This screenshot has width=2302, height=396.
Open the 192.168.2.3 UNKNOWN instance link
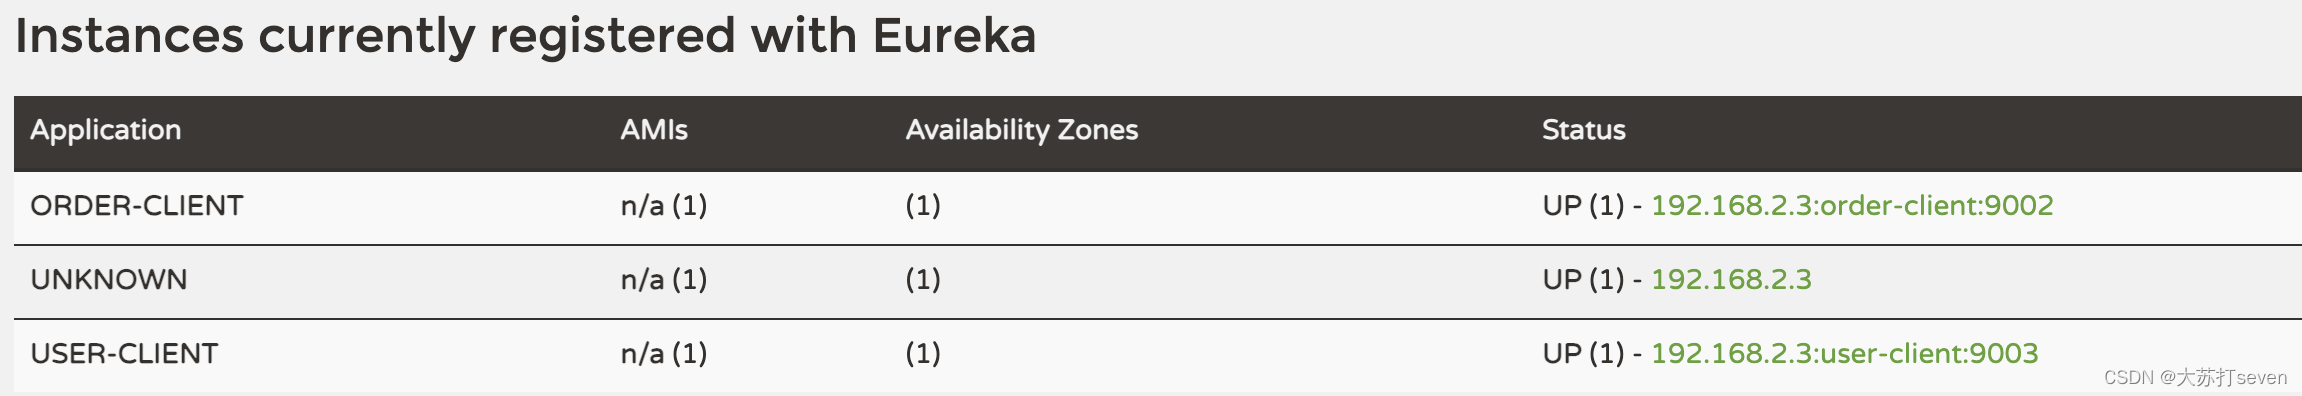[1731, 280]
